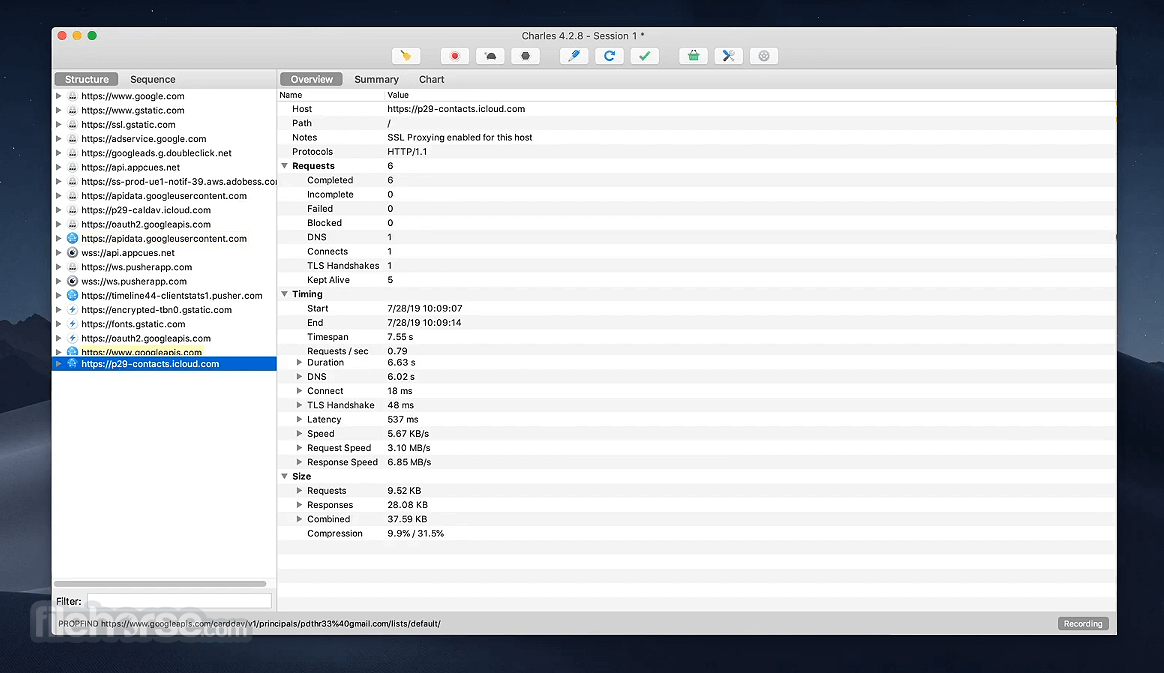The image size is (1164, 673).
Task: Click the lightning icon beside encrypted-tbn0.gstatic.com
Action: [72, 309]
